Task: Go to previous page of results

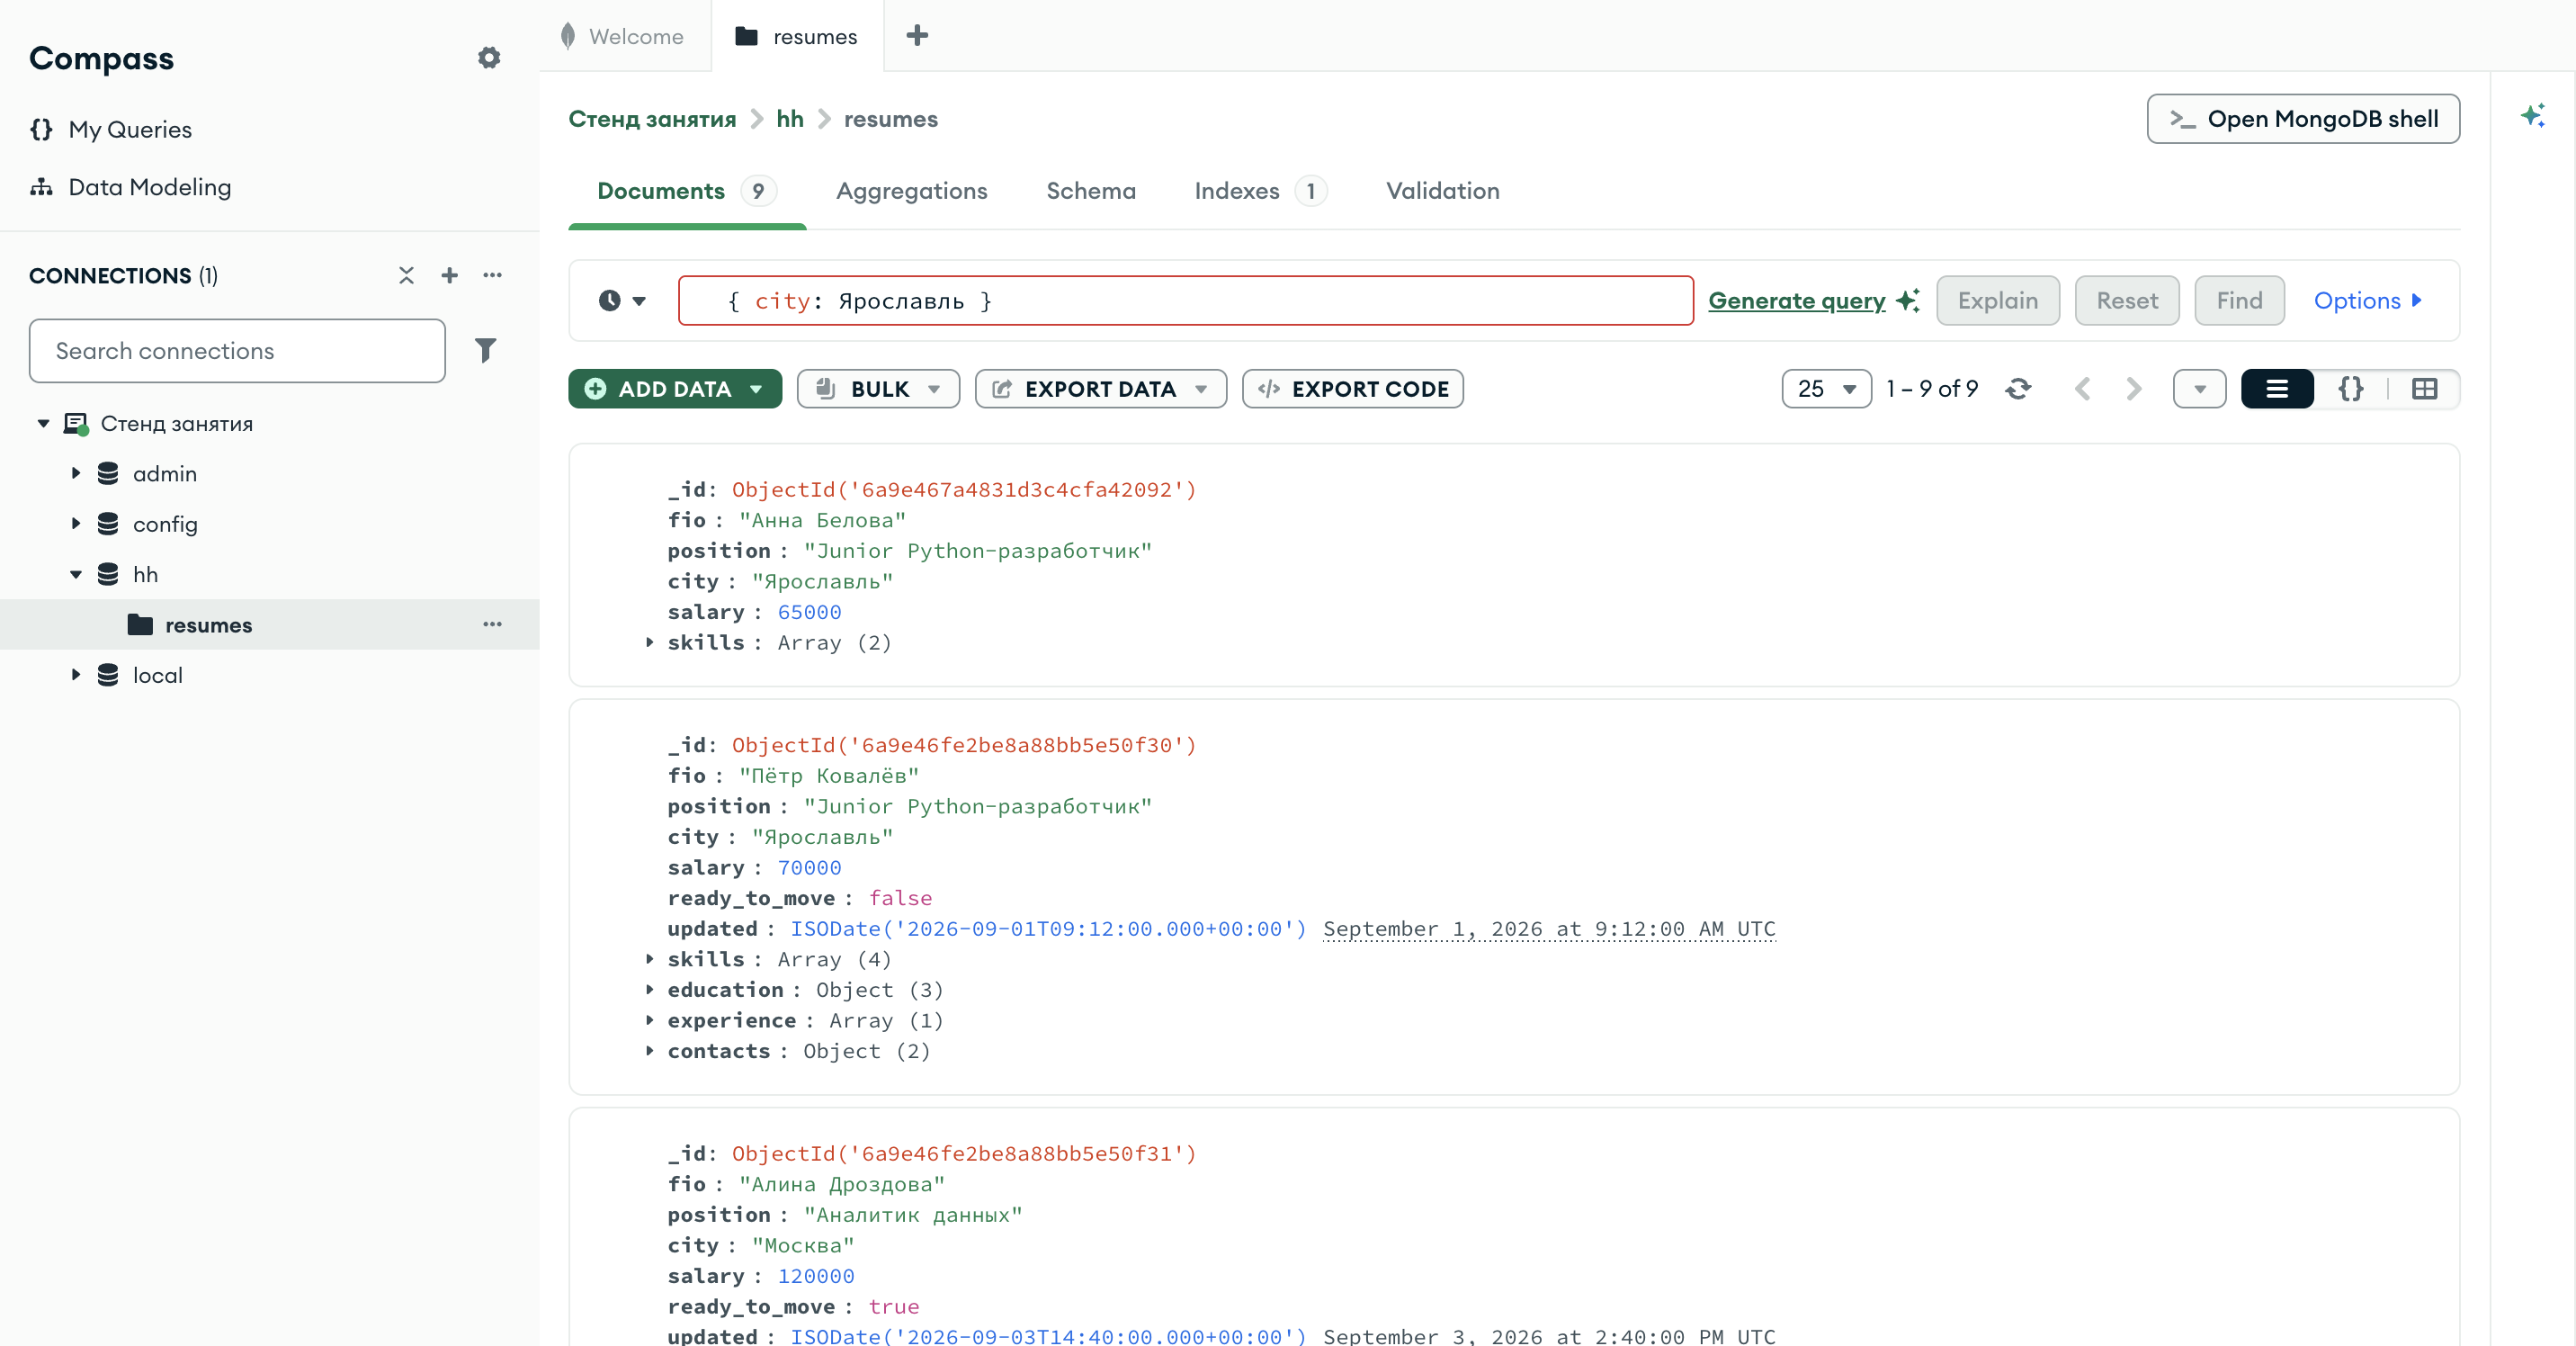Action: [x=2082, y=388]
